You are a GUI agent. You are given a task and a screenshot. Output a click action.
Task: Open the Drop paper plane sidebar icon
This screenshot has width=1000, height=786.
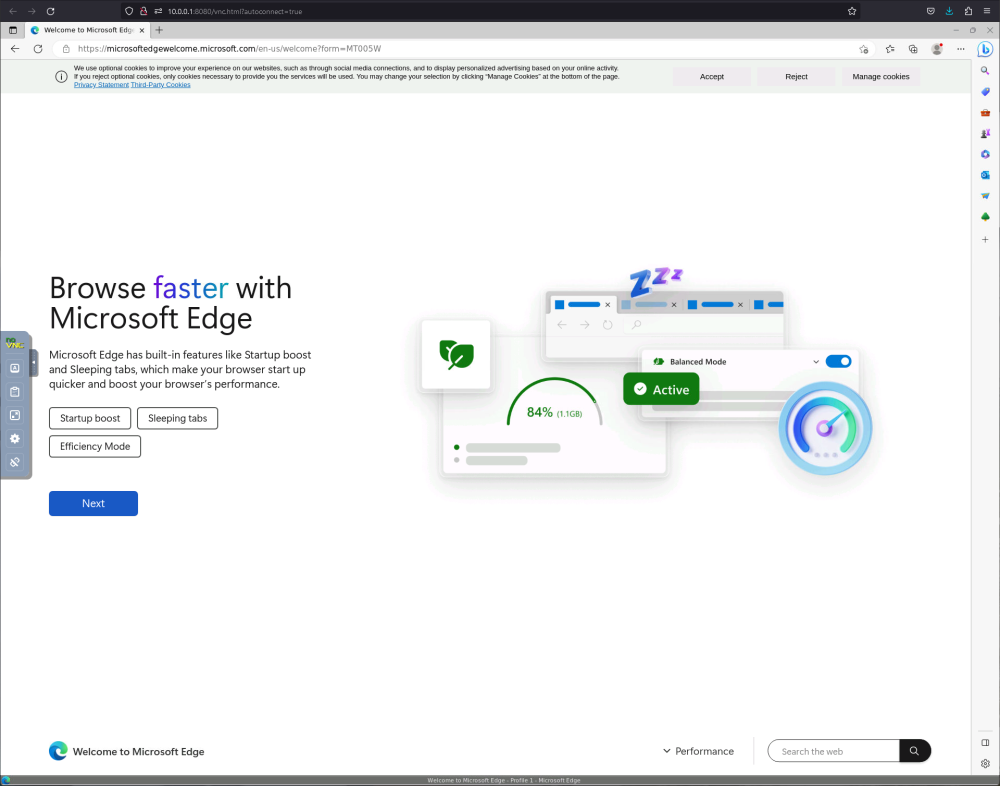pos(985,196)
